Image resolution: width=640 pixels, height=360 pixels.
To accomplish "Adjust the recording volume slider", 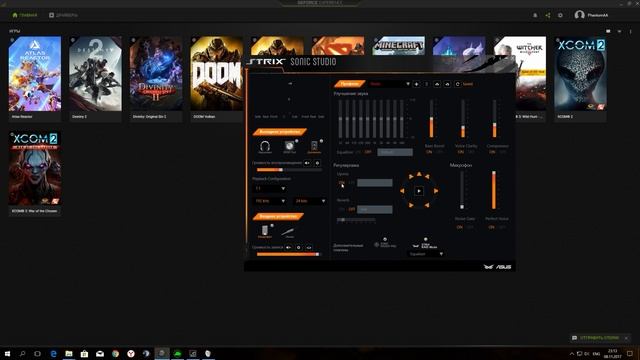I will (289, 254).
